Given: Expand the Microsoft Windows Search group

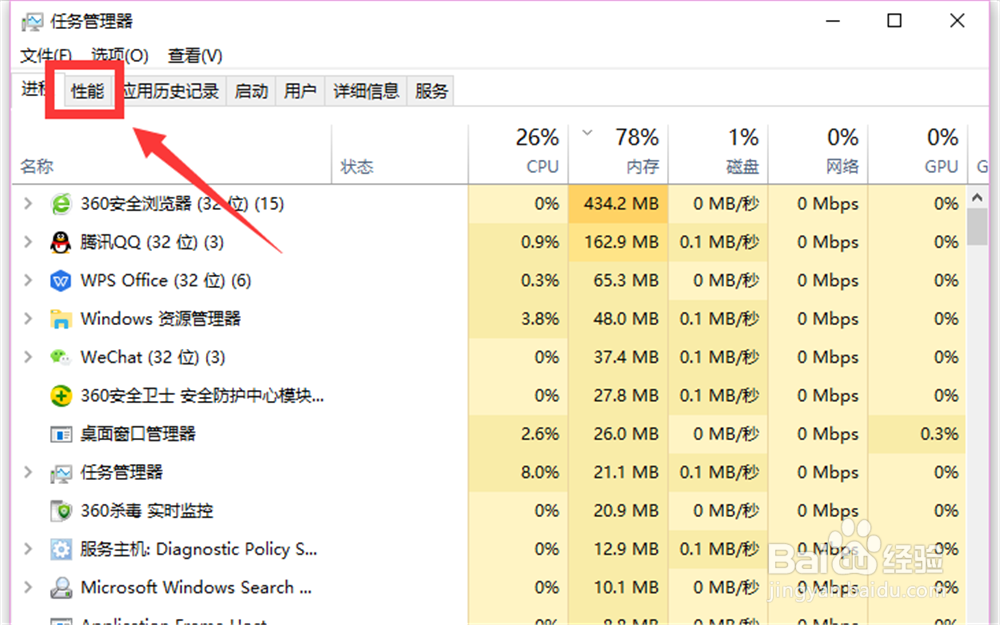Looking at the screenshot, I should pos(28,587).
